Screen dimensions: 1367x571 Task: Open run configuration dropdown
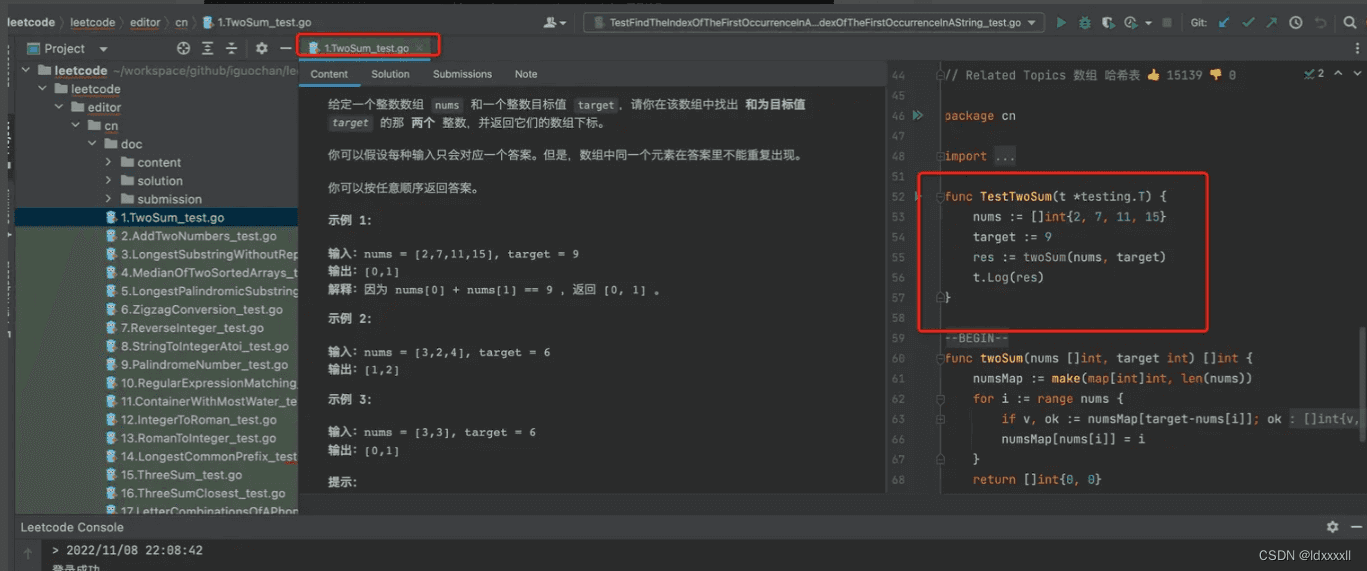point(815,22)
